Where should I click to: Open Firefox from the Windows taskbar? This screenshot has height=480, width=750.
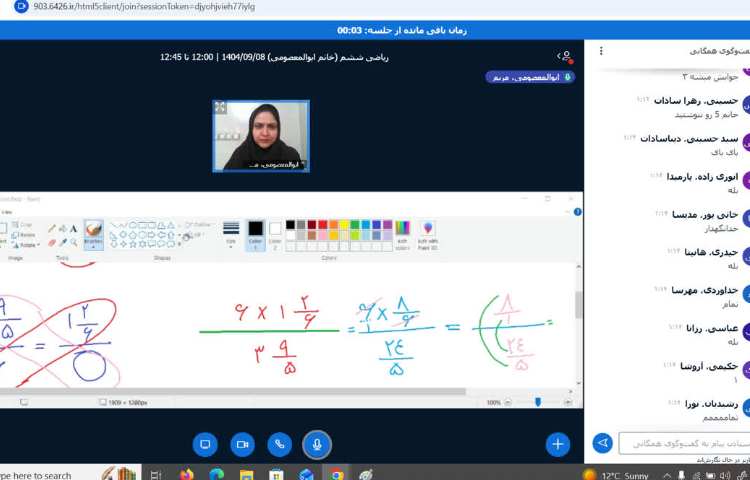click(186, 474)
